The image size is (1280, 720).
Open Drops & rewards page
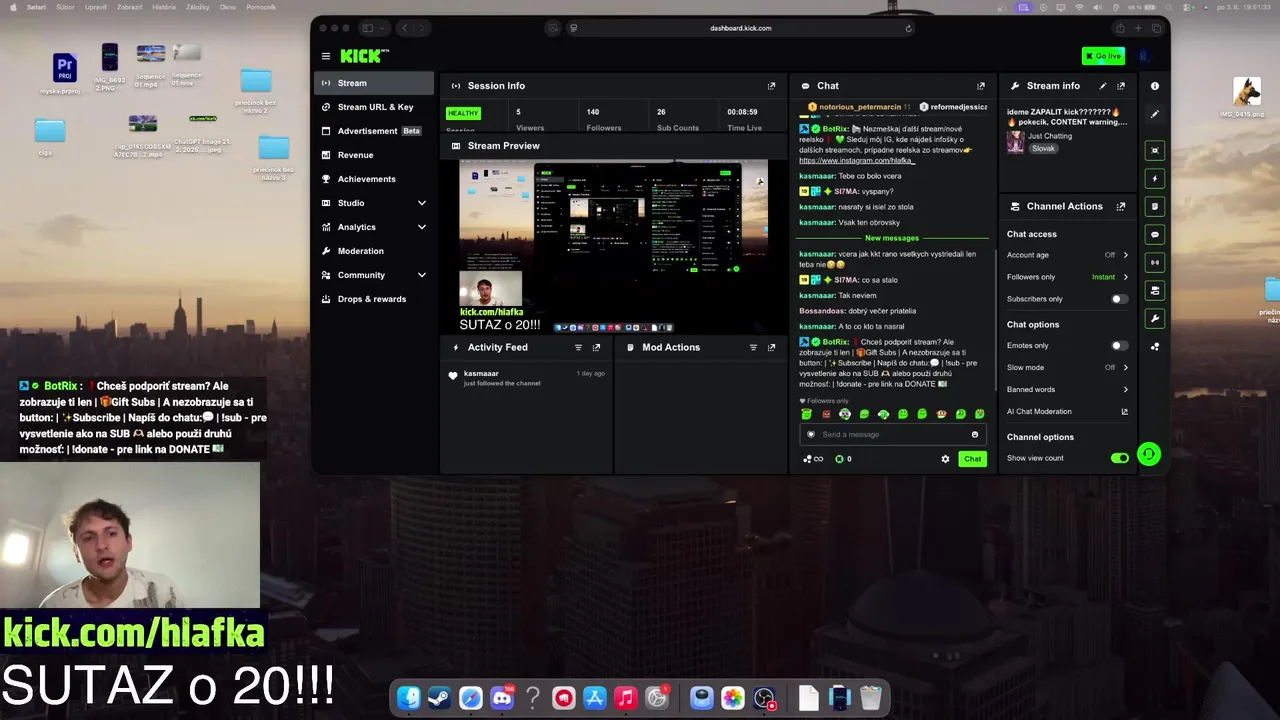374,299
